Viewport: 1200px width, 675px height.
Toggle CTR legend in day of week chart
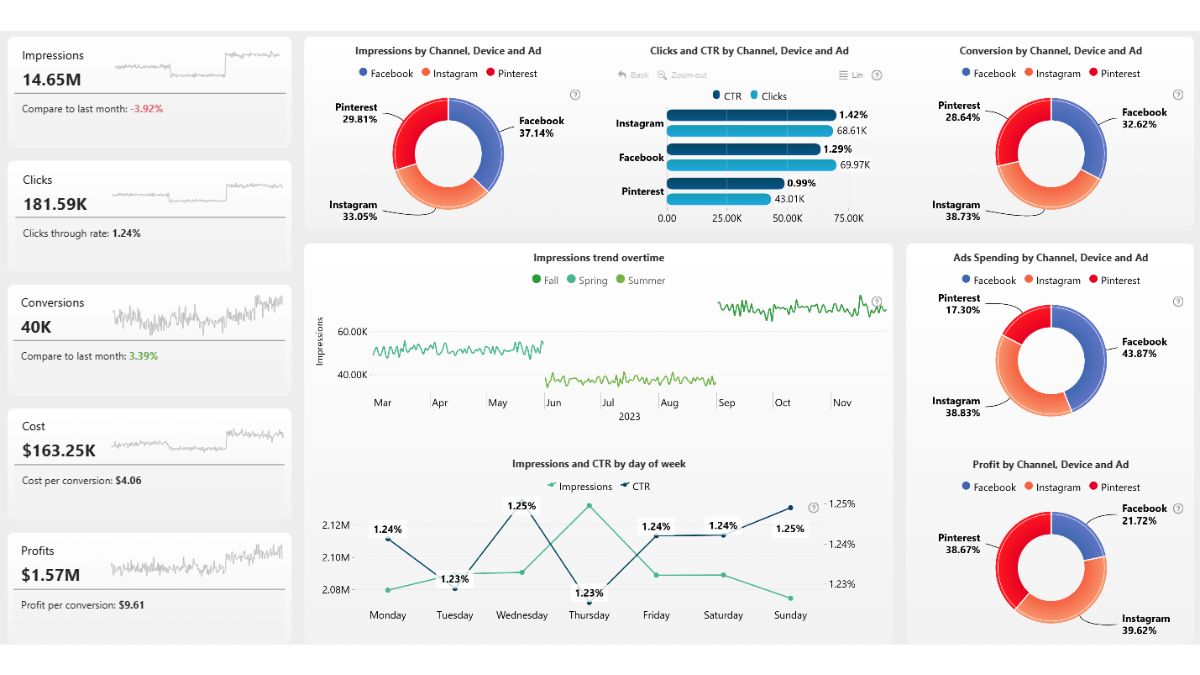635,486
